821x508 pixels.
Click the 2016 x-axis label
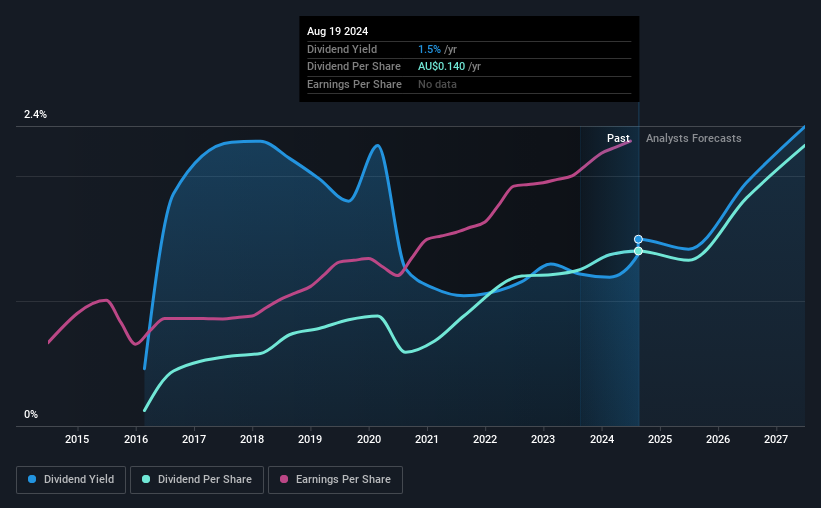tap(136, 439)
